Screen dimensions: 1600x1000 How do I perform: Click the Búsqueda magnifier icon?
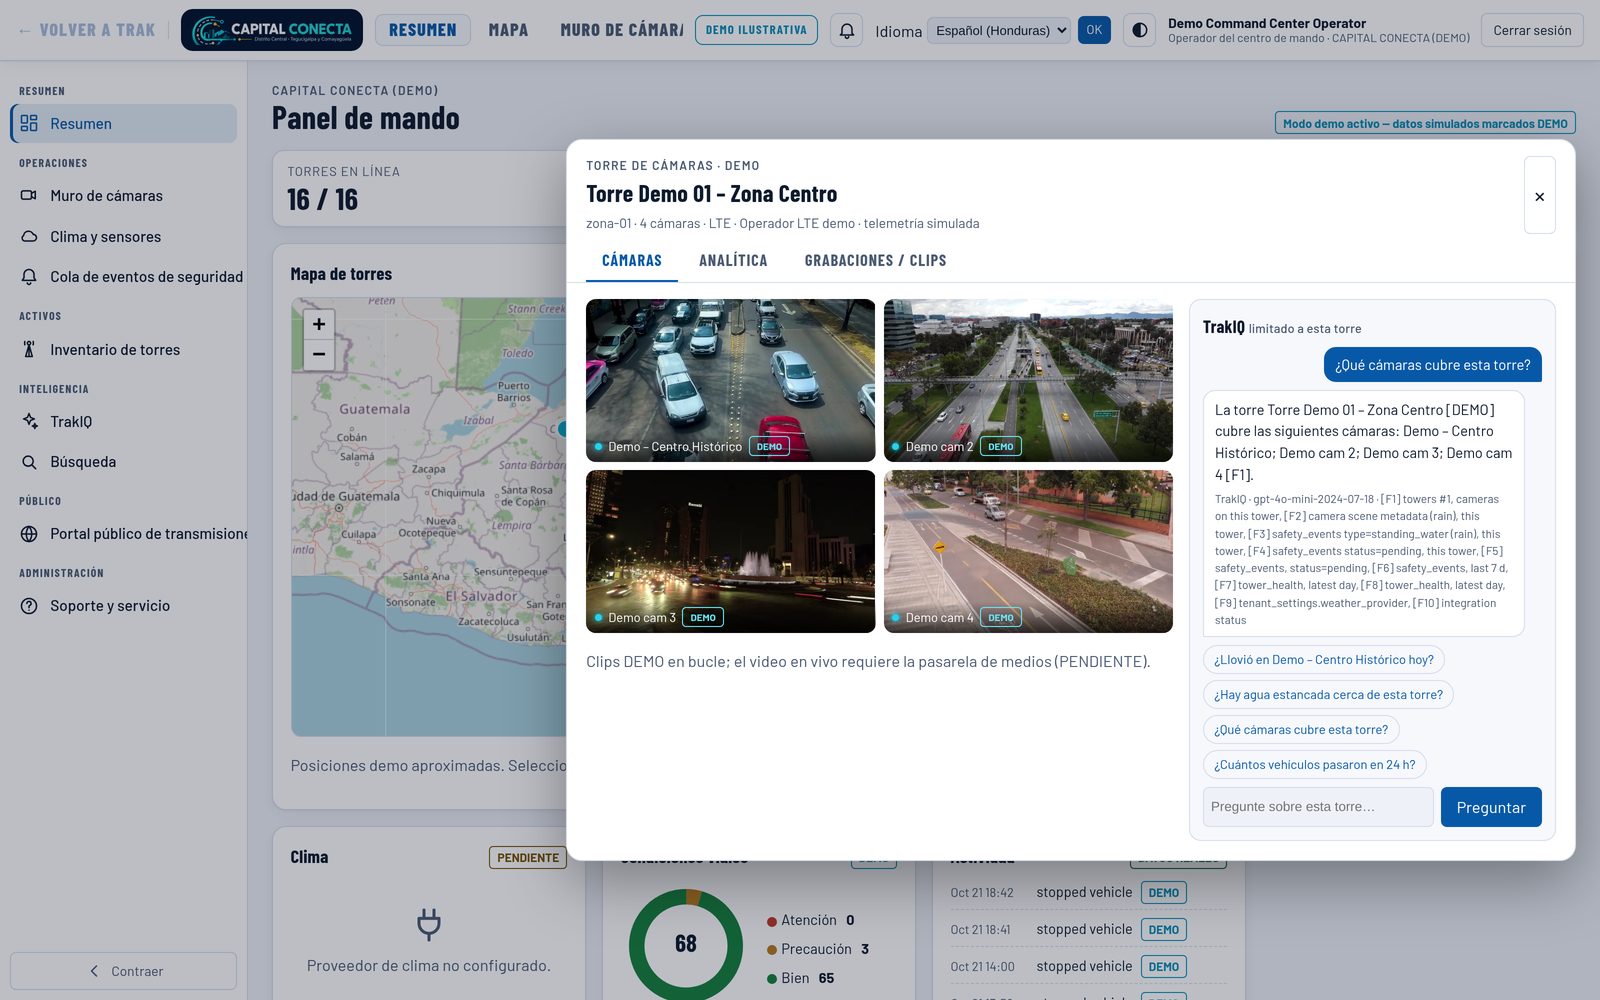(x=29, y=461)
